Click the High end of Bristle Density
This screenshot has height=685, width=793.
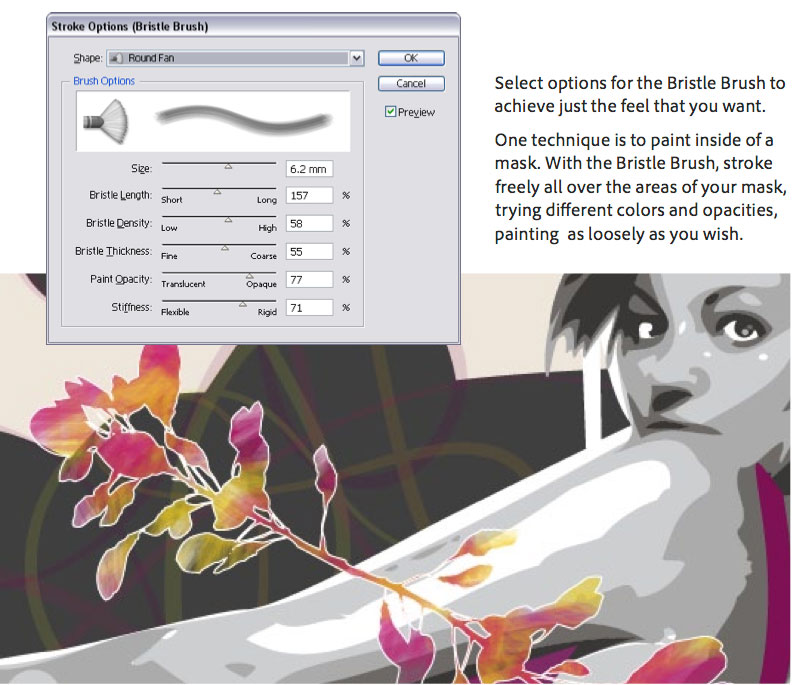[268, 228]
